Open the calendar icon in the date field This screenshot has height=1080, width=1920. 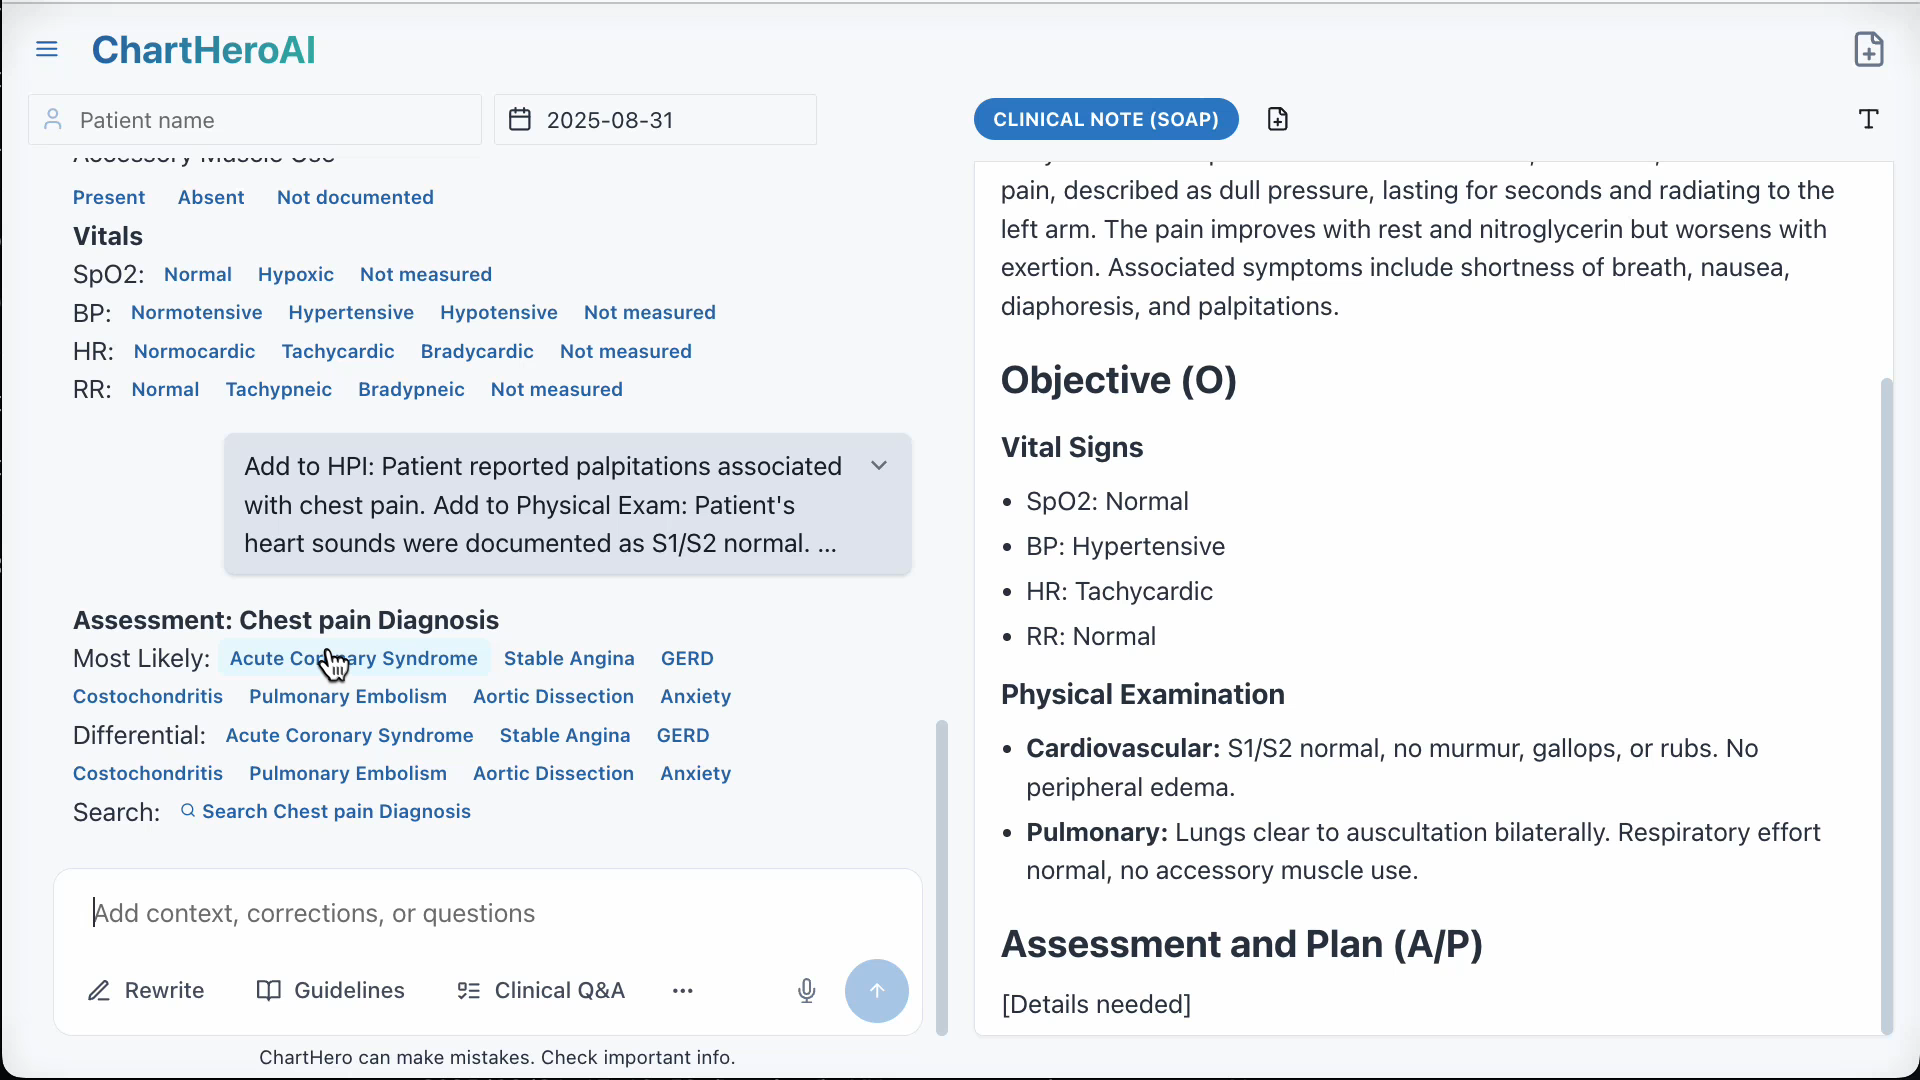pyautogui.click(x=519, y=119)
